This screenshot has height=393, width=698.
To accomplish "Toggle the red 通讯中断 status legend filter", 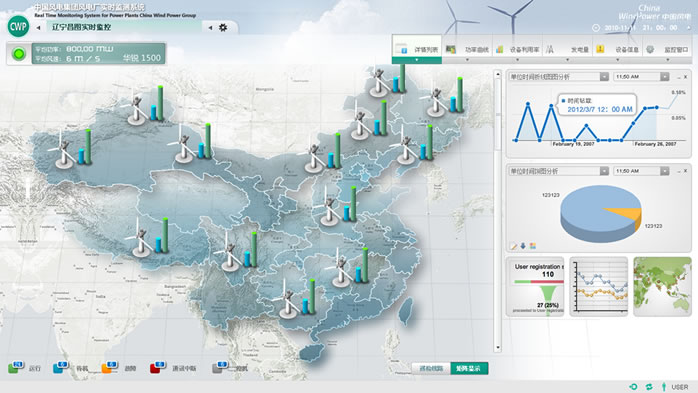I will (x=156, y=367).
